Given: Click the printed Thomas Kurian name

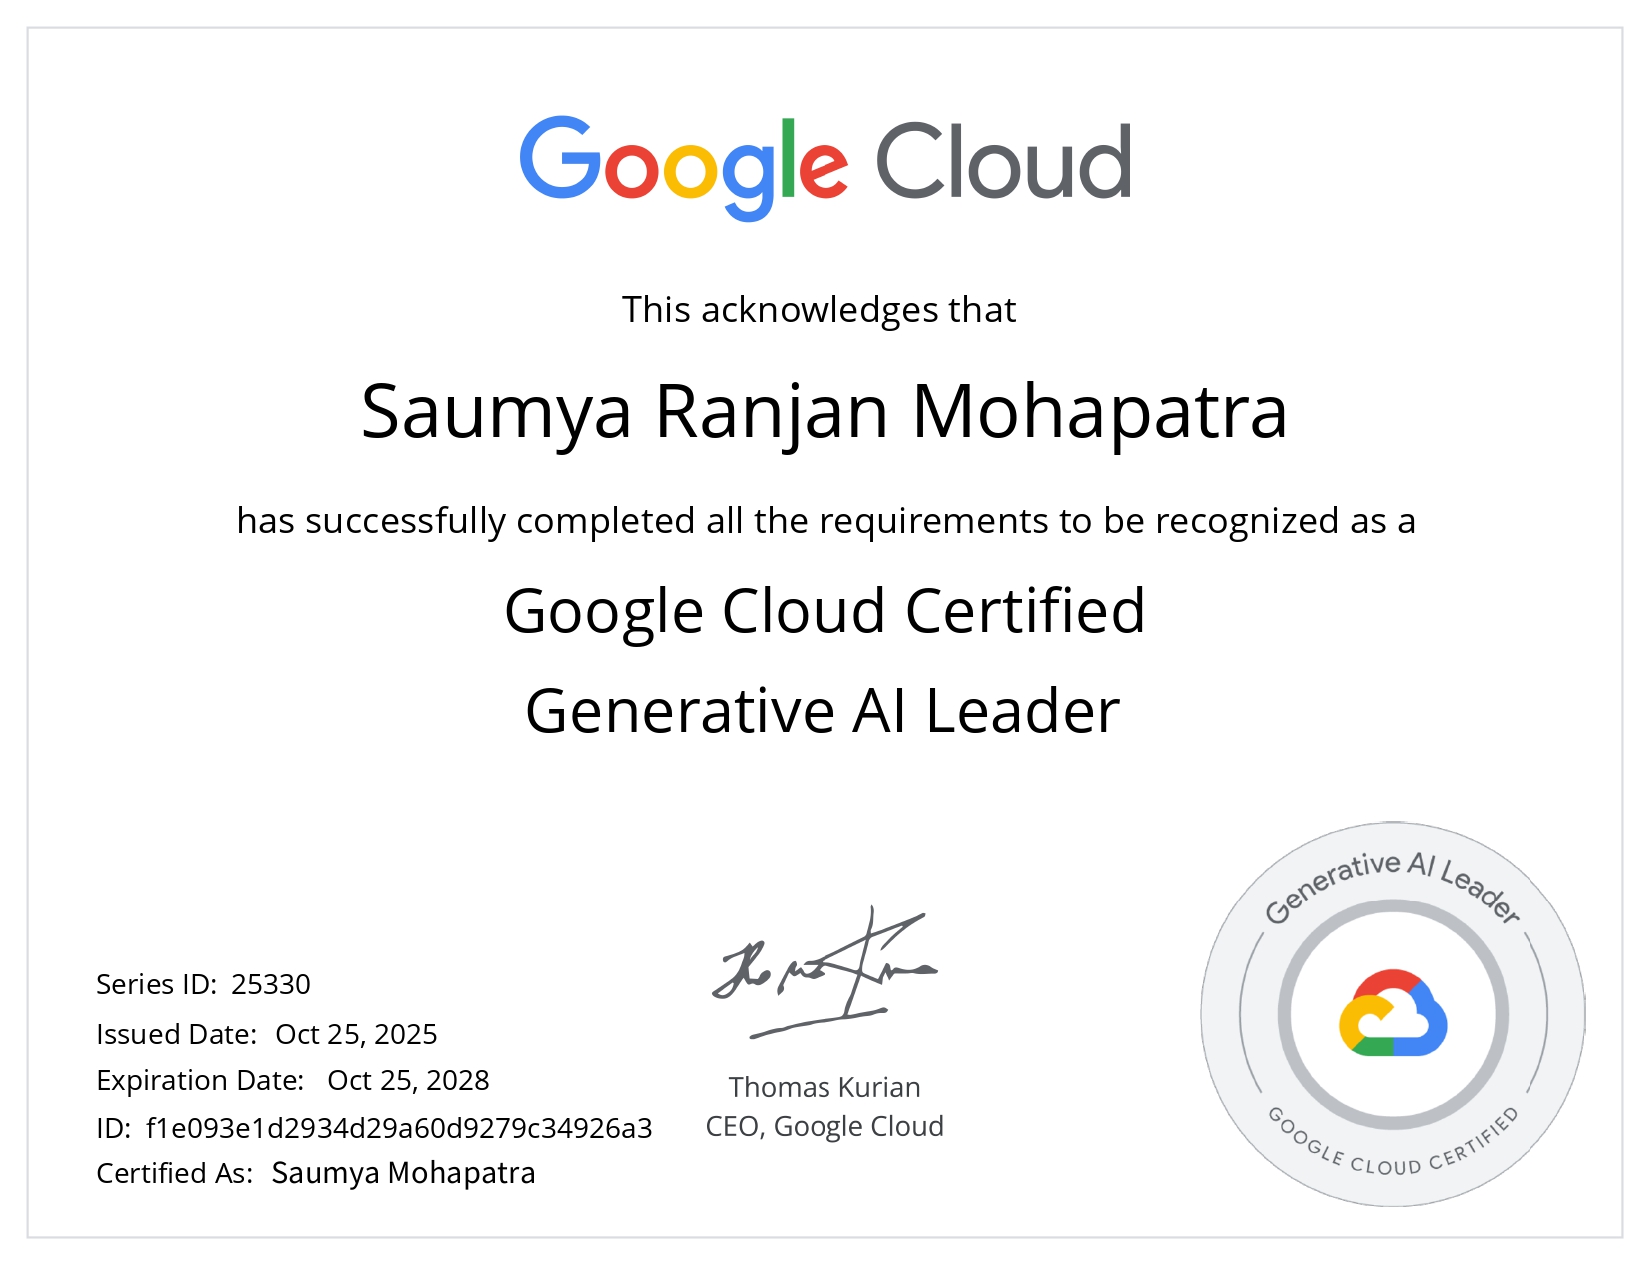Looking at the screenshot, I should 824,1087.
